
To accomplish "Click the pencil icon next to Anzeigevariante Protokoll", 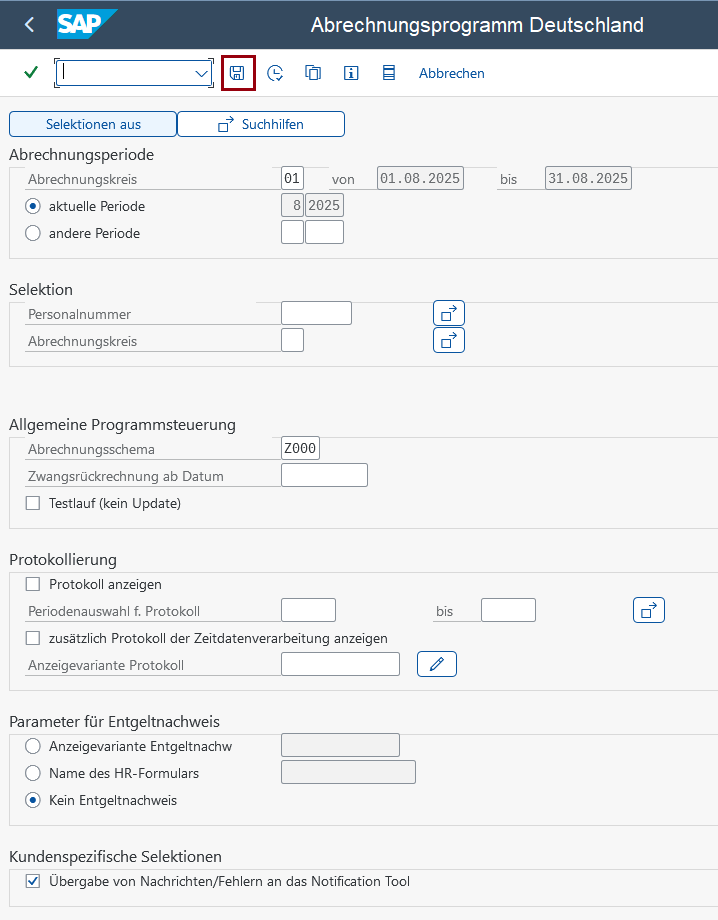I will click(x=437, y=664).
